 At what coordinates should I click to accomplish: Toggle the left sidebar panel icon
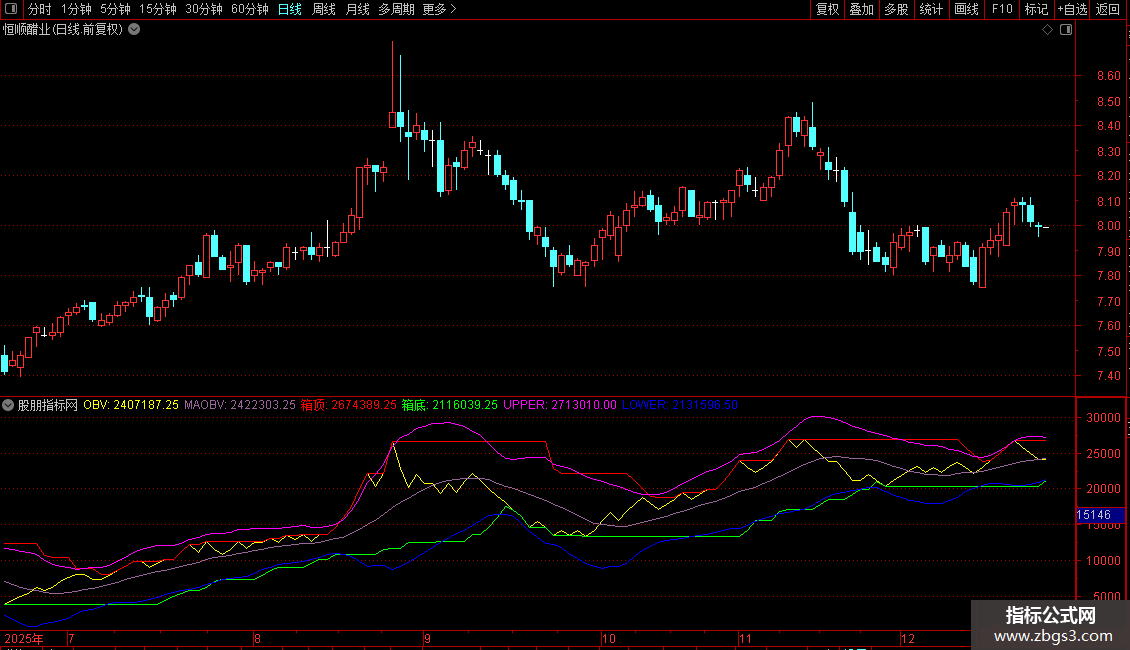[11, 9]
